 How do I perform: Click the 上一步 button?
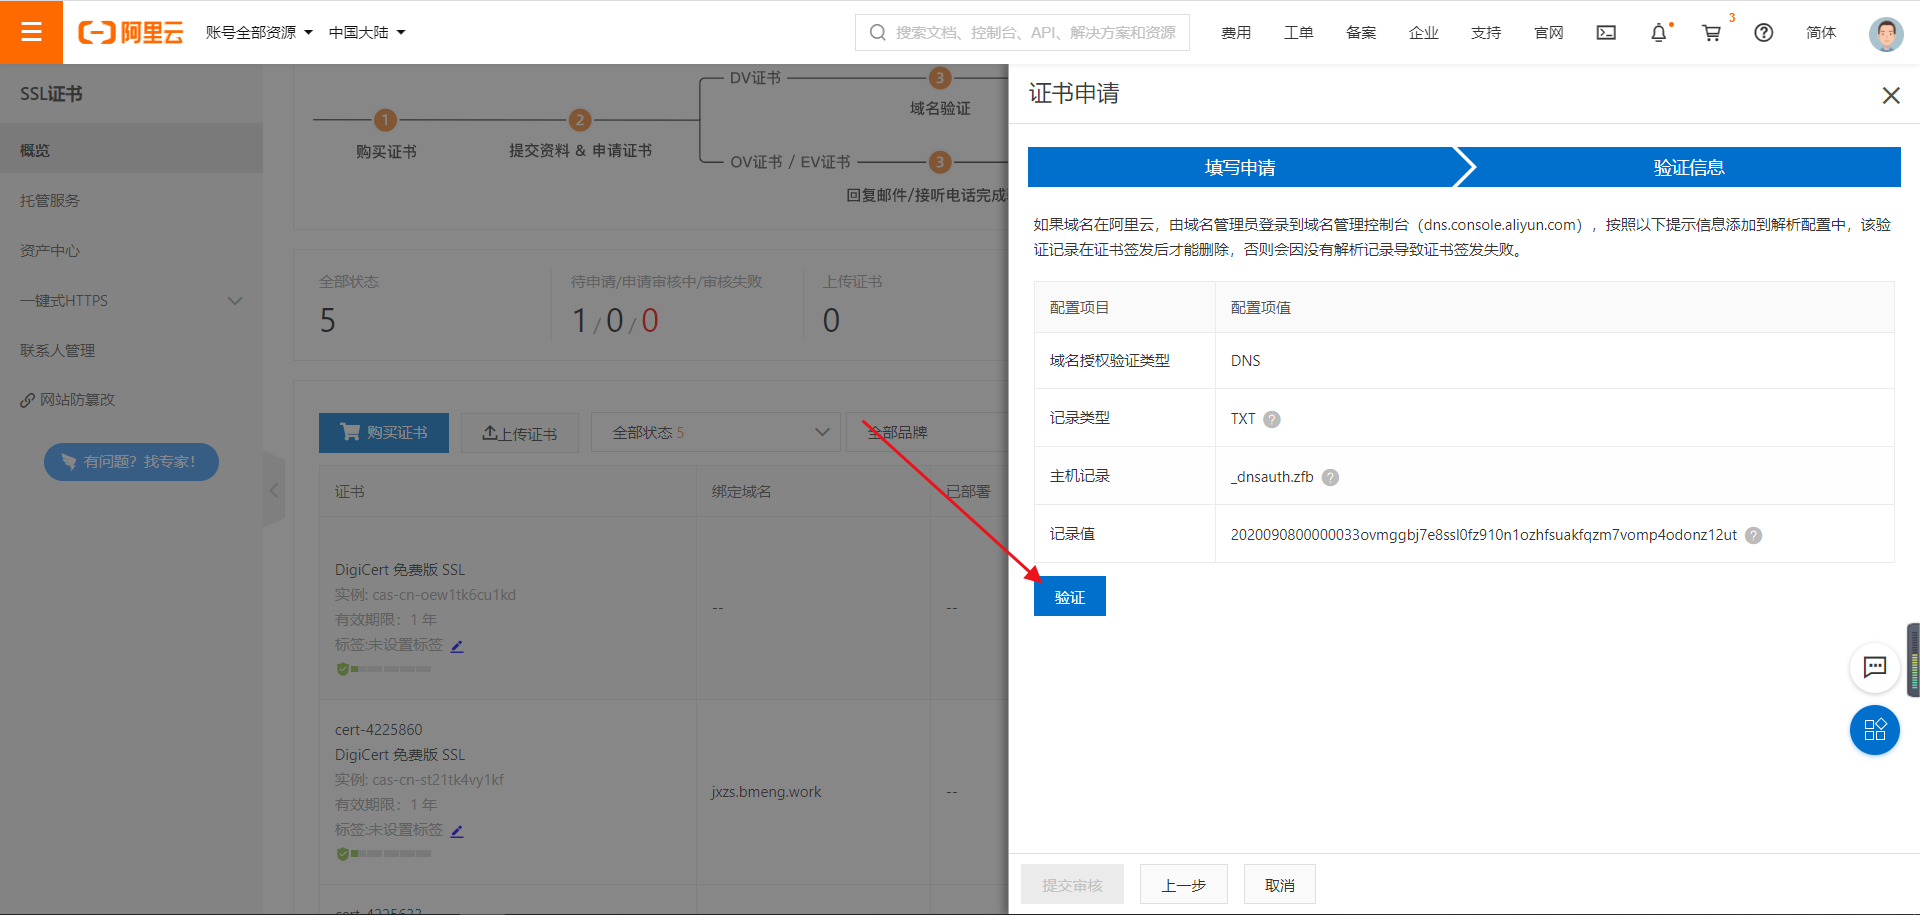pyautogui.click(x=1183, y=885)
